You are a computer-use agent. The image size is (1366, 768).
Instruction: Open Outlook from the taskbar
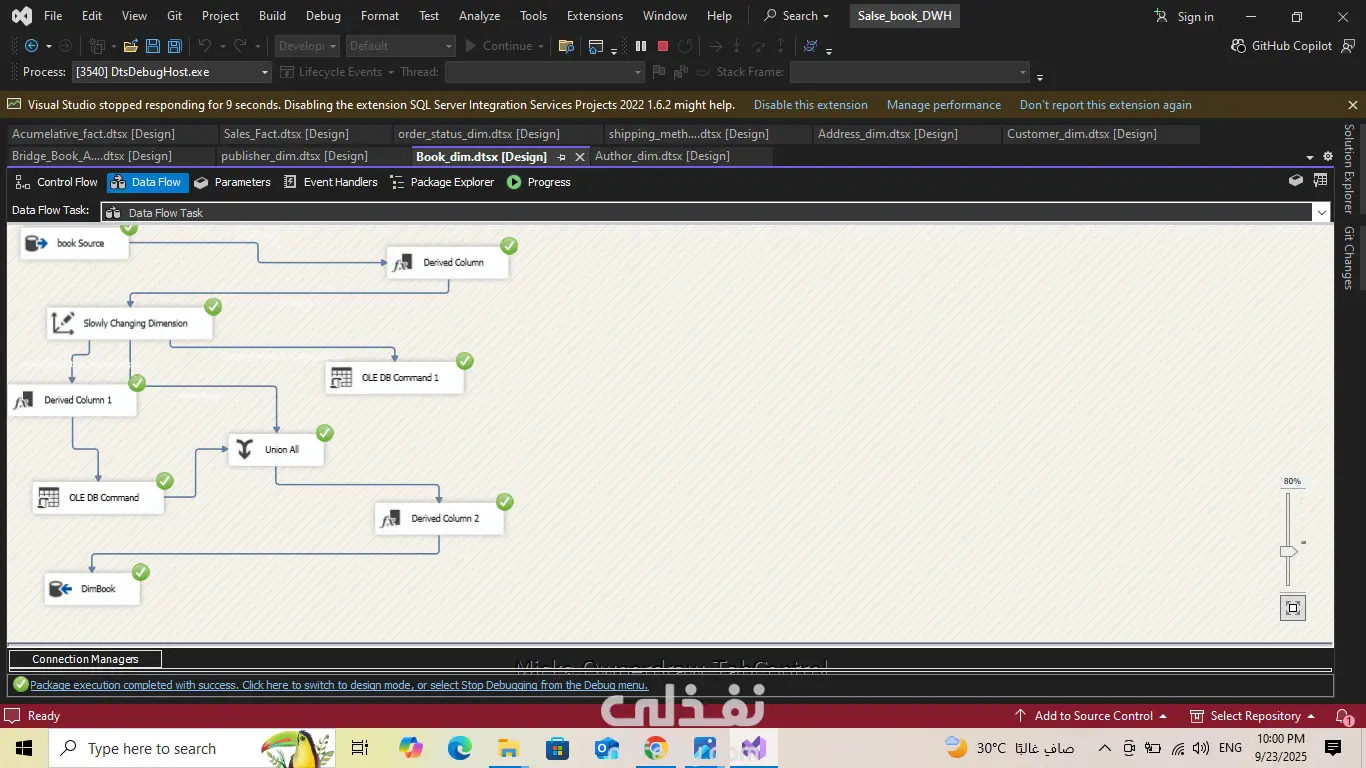click(607, 748)
